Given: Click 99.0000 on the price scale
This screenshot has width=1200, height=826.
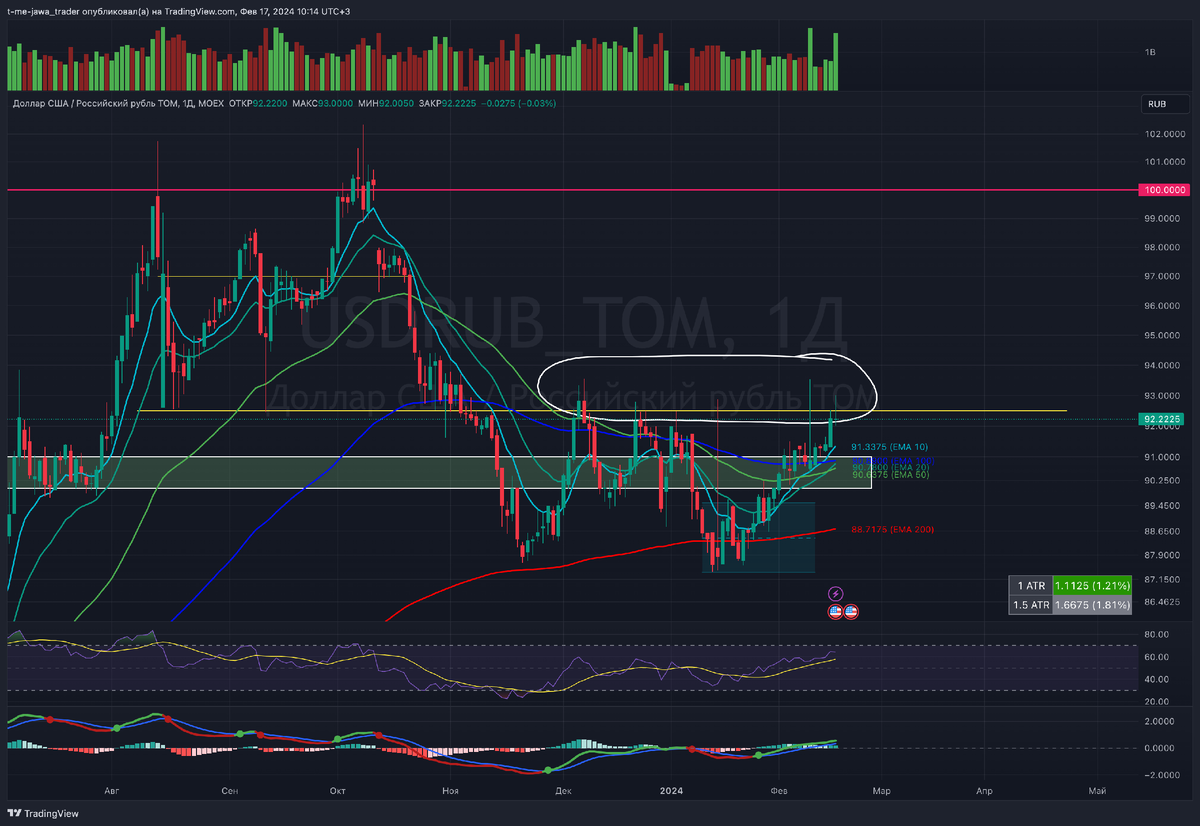Looking at the screenshot, I should point(1164,218).
